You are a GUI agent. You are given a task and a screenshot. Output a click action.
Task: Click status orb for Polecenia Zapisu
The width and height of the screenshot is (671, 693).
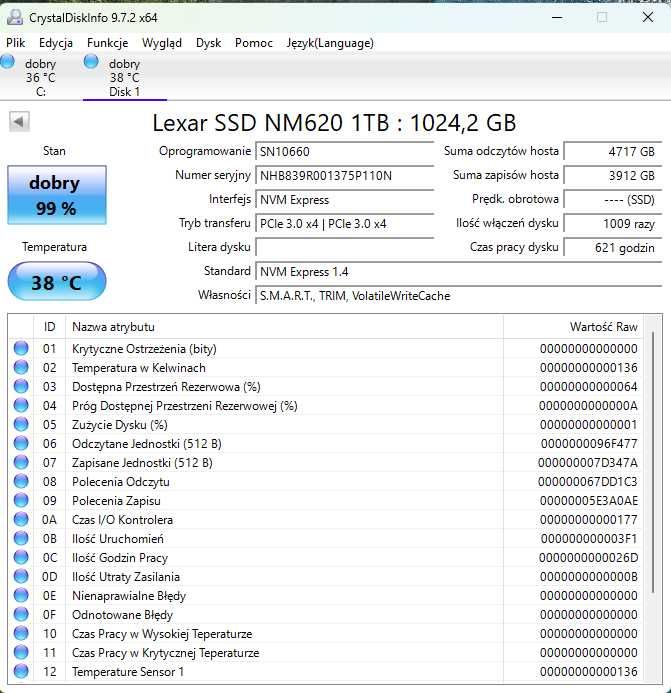tap(21, 500)
